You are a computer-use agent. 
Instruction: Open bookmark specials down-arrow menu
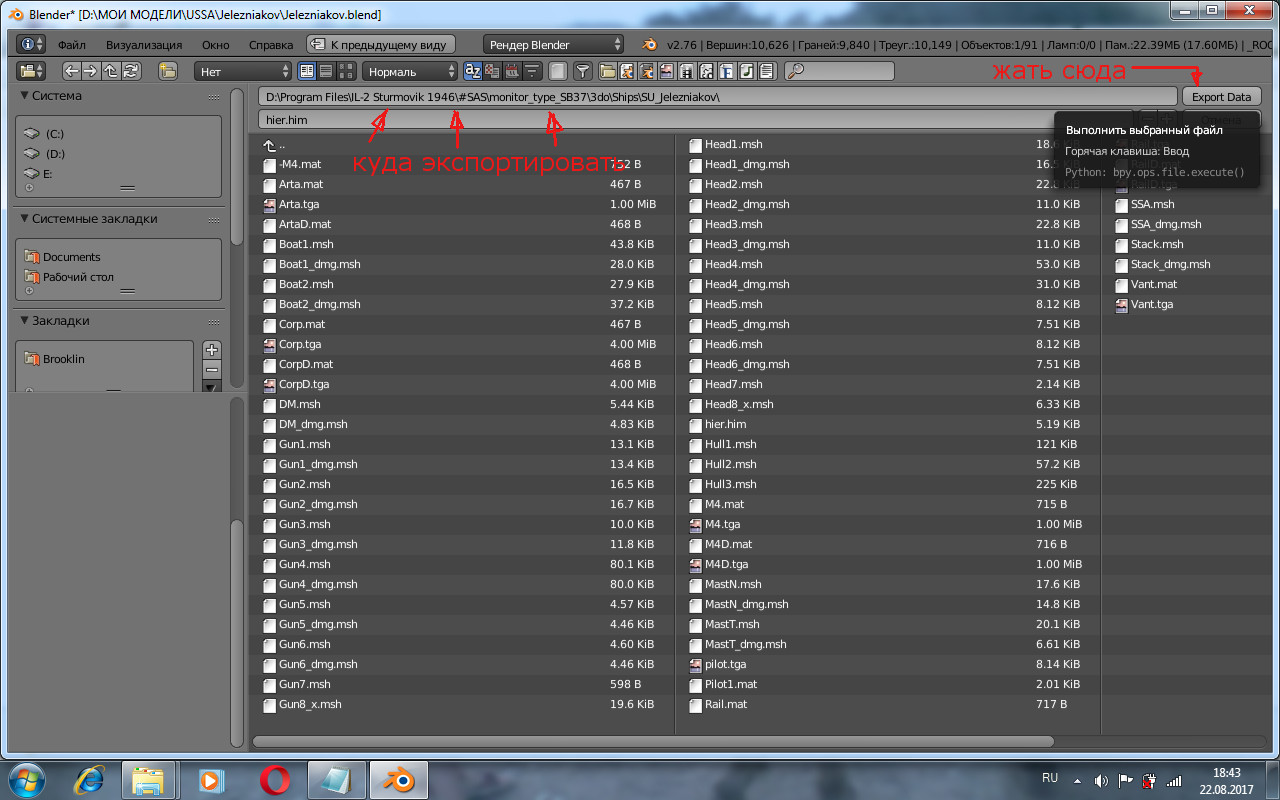coord(212,386)
